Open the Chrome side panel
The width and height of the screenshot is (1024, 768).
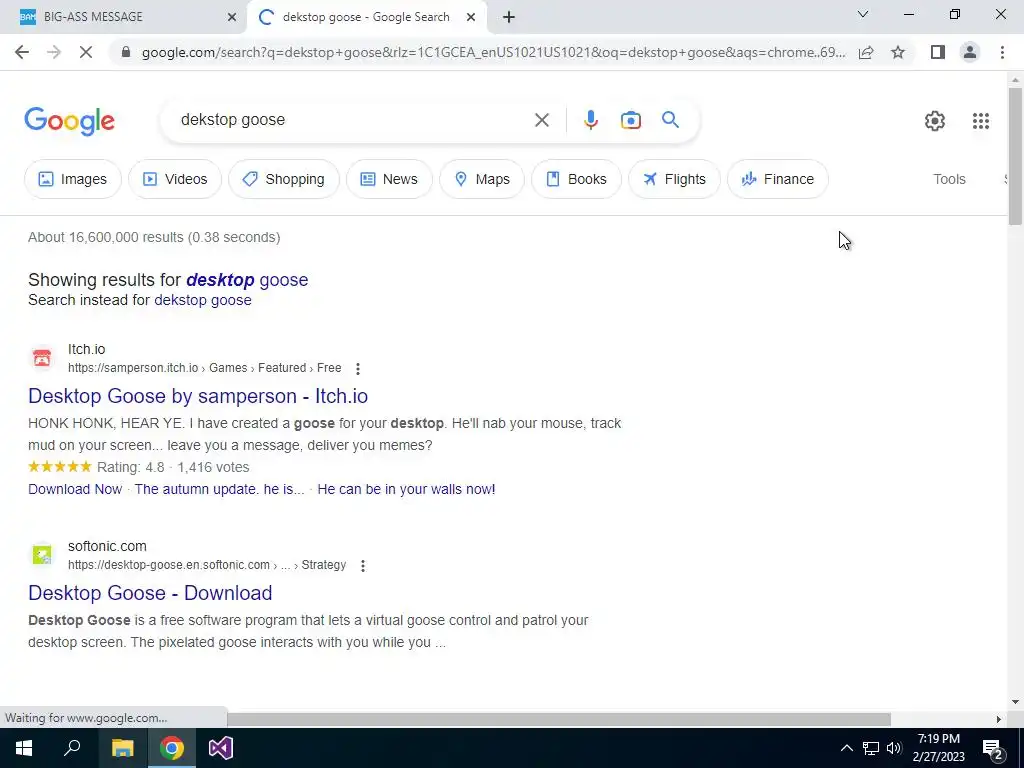coord(938,52)
